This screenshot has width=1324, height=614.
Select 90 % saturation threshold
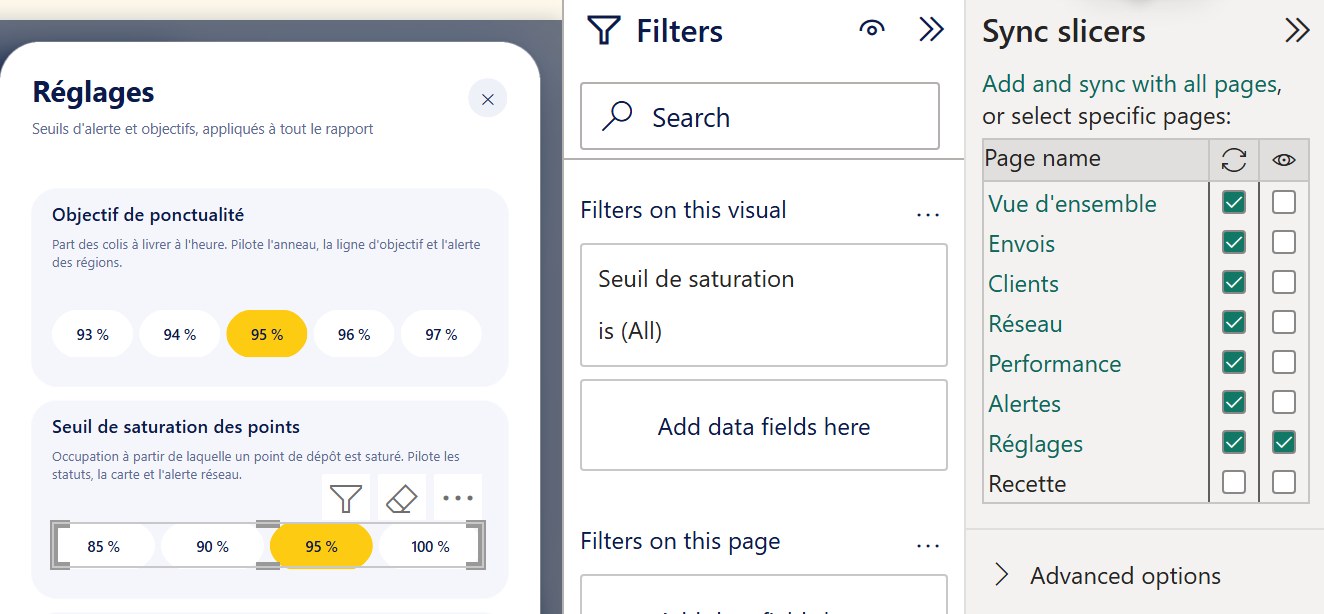[x=212, y=546]
